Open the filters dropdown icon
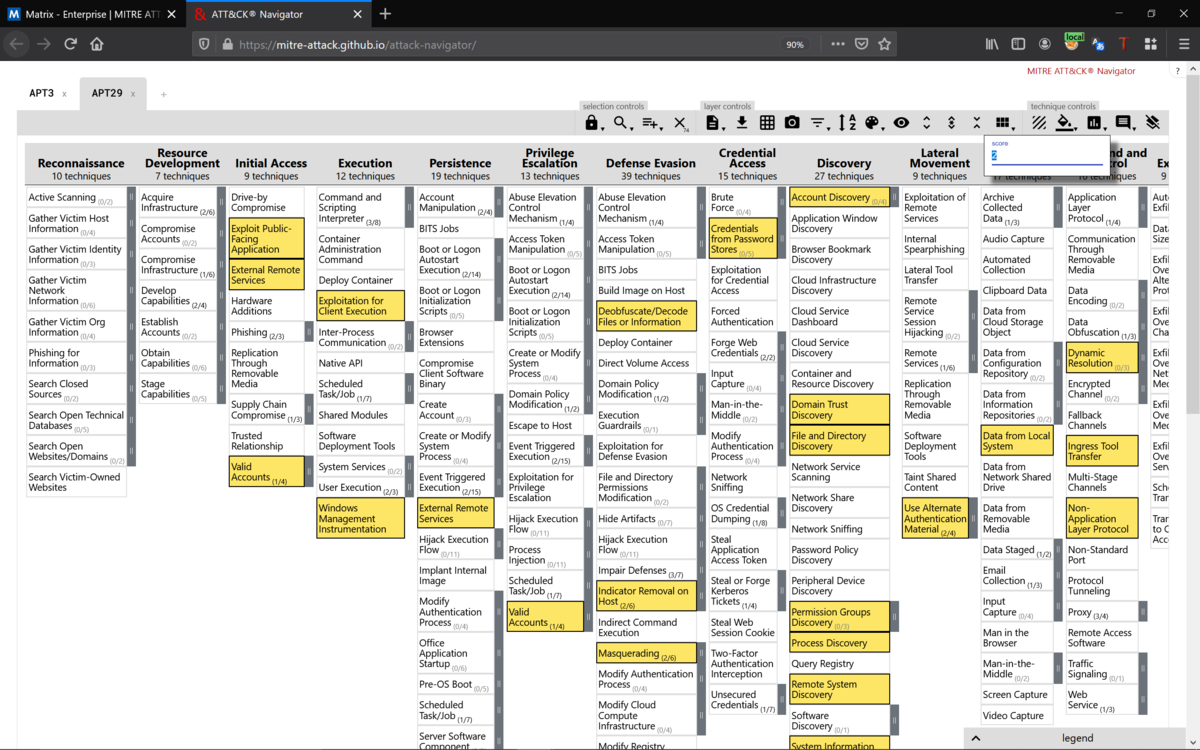The image size is (1200, 750). pos(819,123)
